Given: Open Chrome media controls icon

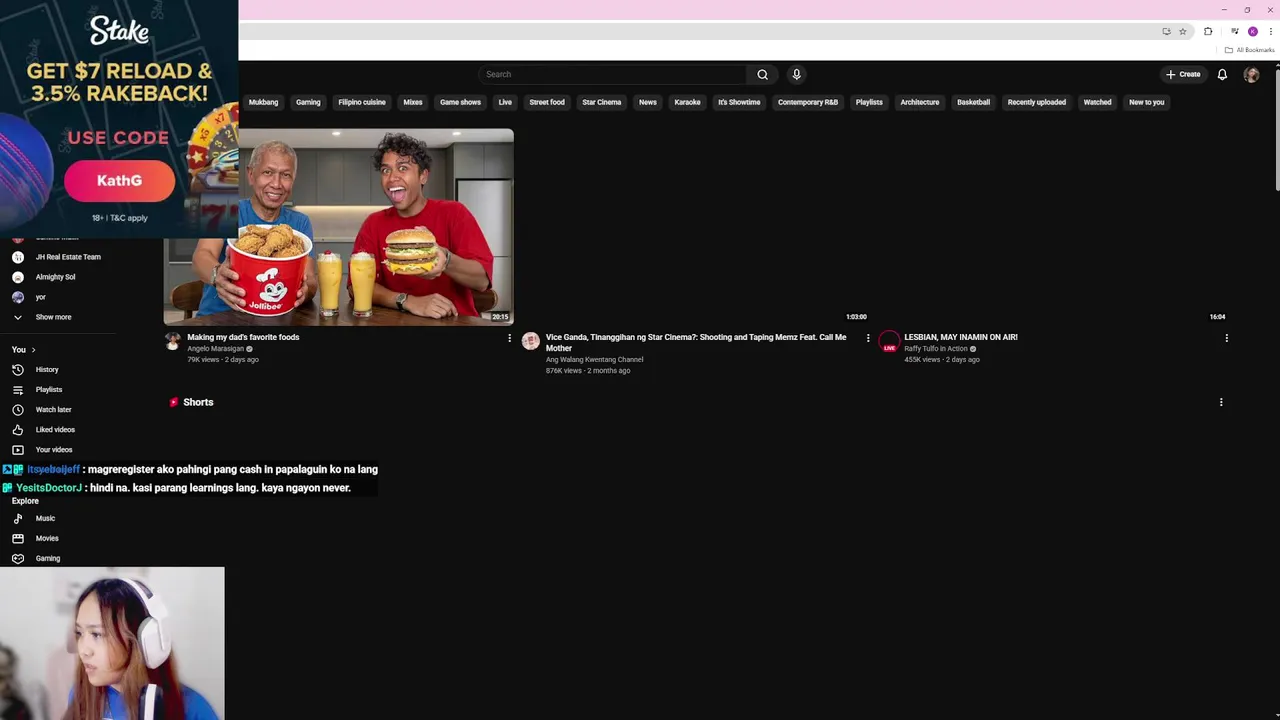Looking at the screenshot, I should pyautogui.click(x=1235, y=31).
